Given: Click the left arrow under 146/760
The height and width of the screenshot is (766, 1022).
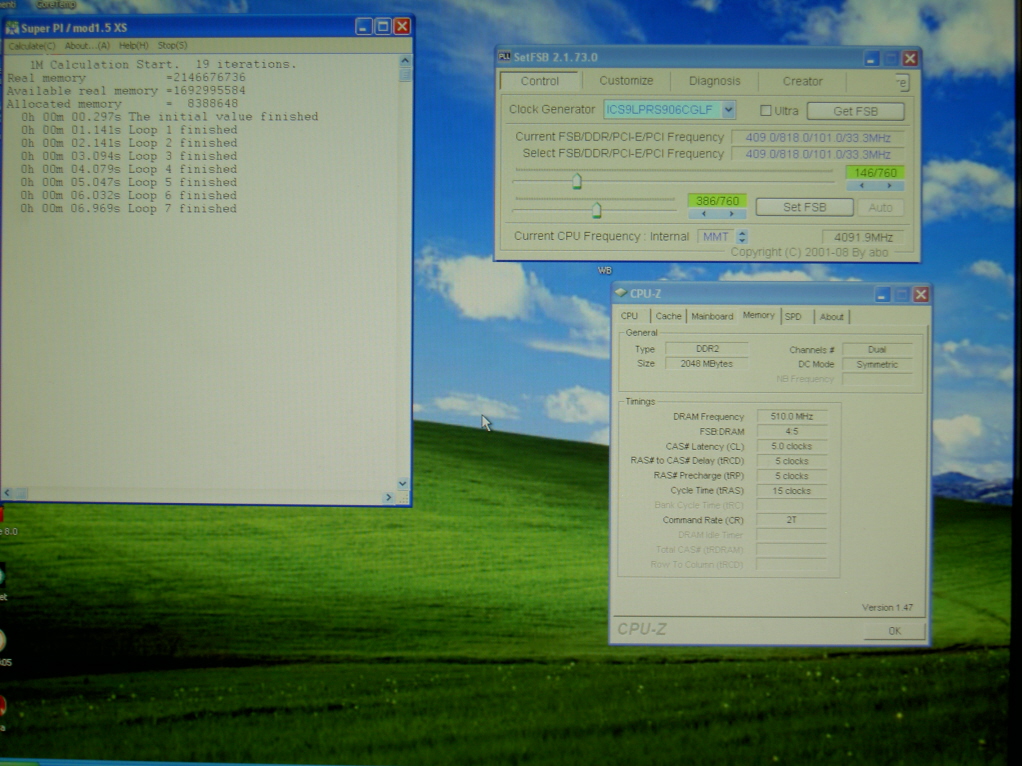Looking at the screenshot, I should click(861, 186).
